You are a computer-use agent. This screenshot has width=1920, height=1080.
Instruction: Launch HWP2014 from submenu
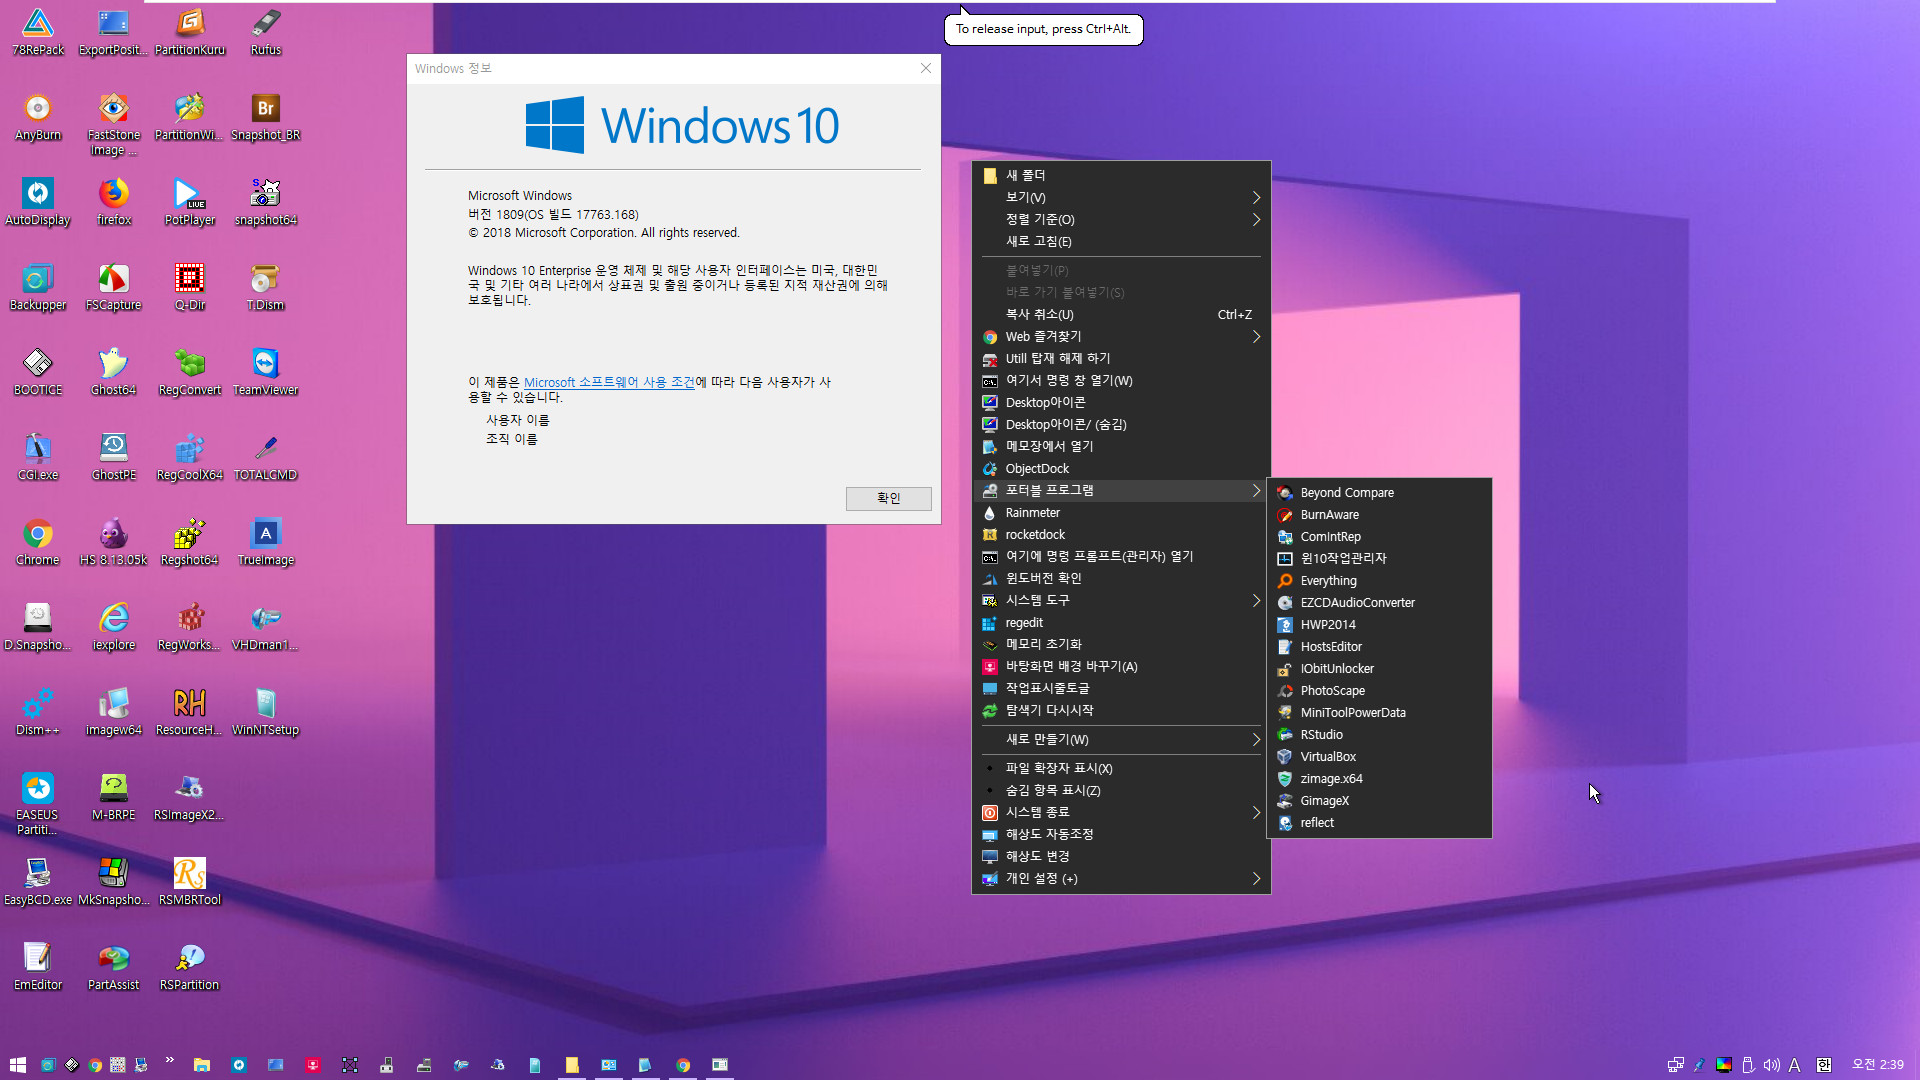[1379, 624]
